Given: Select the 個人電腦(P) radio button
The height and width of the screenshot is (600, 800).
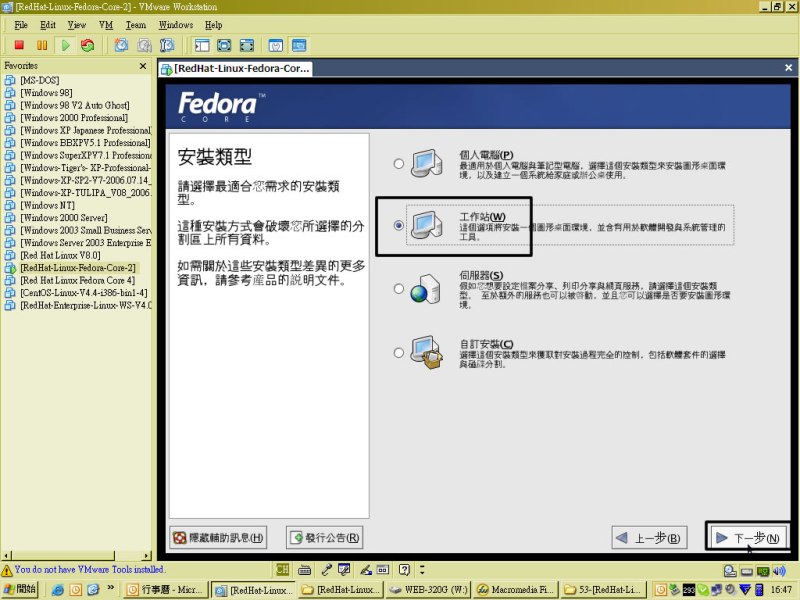Looking at the screenshot, I should click(x=399, y=164).
